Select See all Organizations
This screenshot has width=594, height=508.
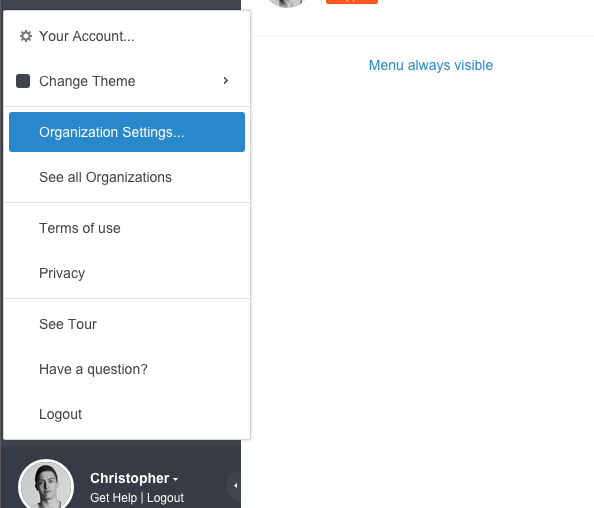point(127,177)
